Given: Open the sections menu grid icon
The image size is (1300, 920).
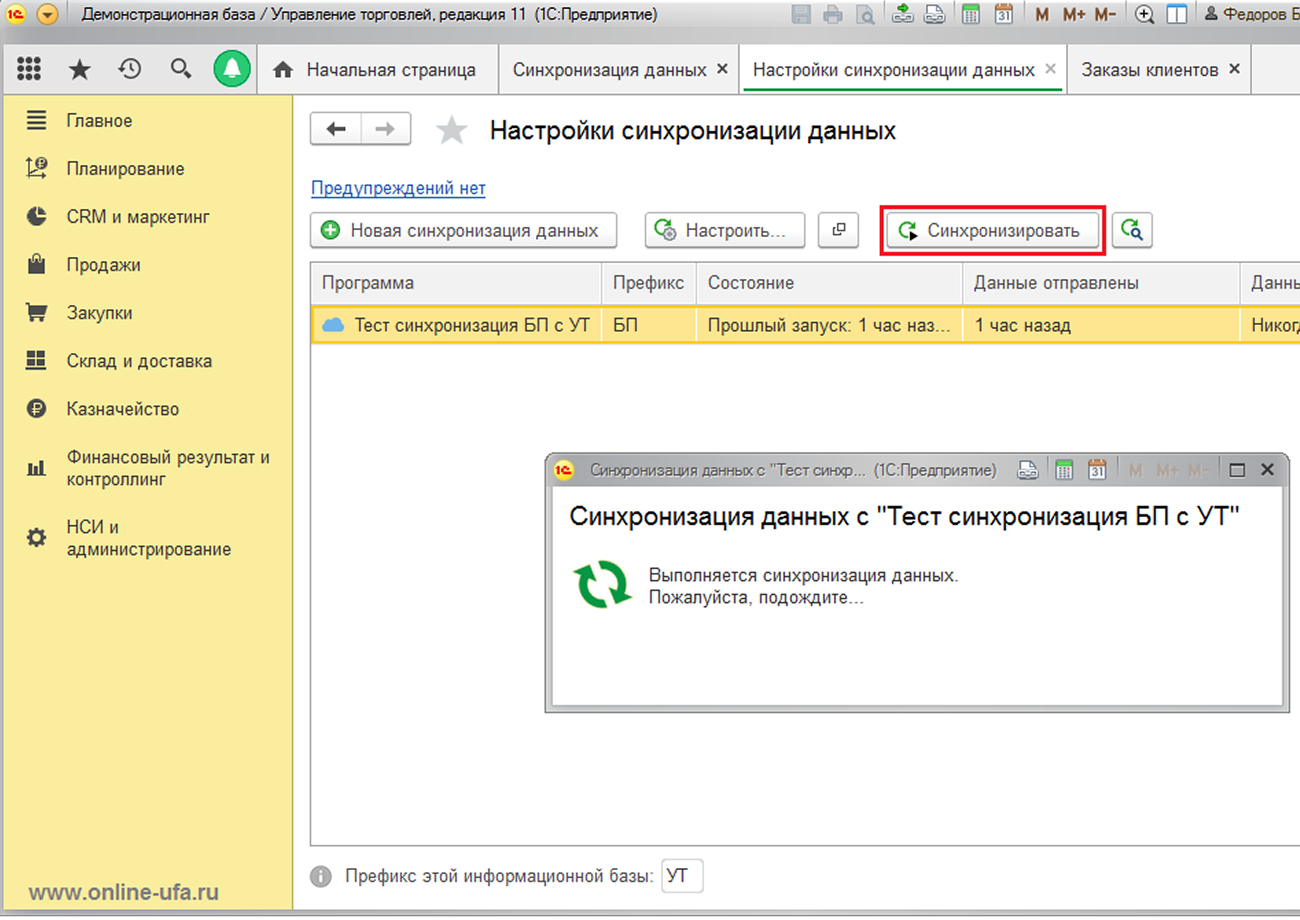Looking at the screenshot, I should coord(29,69).
